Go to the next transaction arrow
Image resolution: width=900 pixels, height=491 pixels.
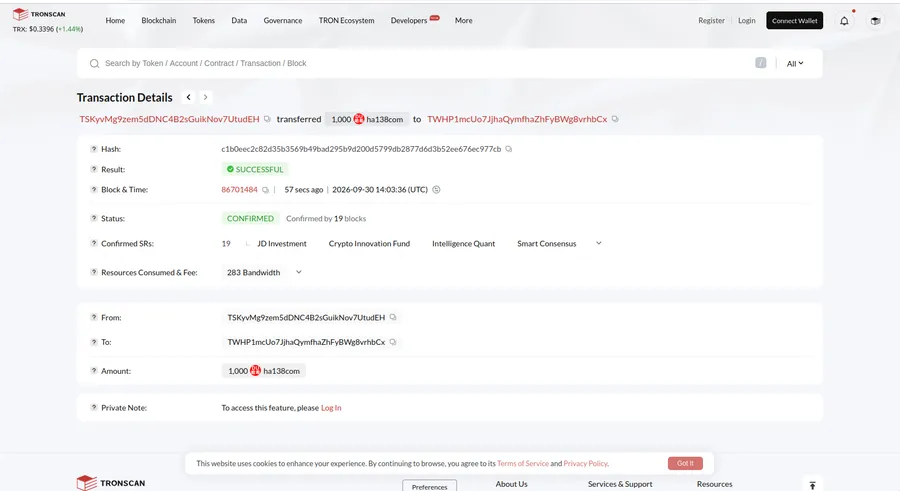pos(205,97)
